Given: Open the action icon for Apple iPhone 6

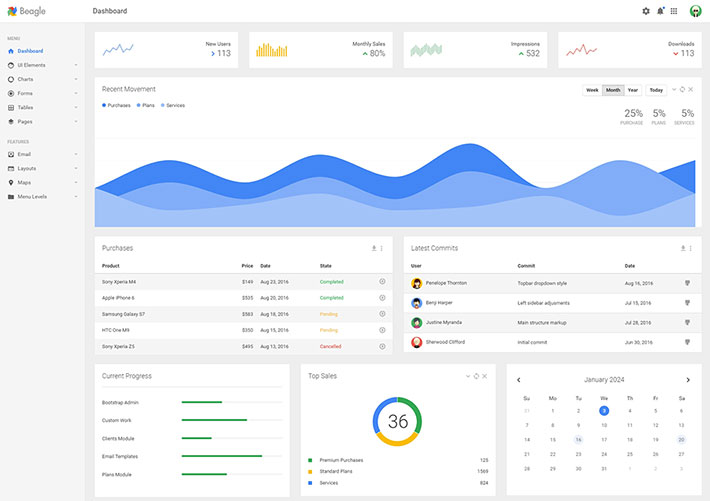Looking at the screenshot, I should tap(382, 298).
